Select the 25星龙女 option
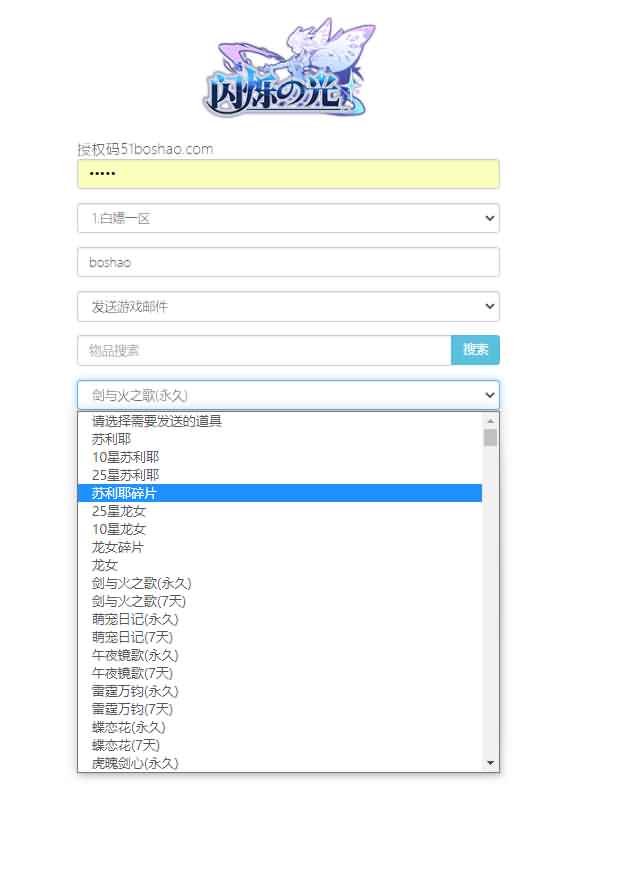Screen dimensions: 624x882 coord(119,511)
